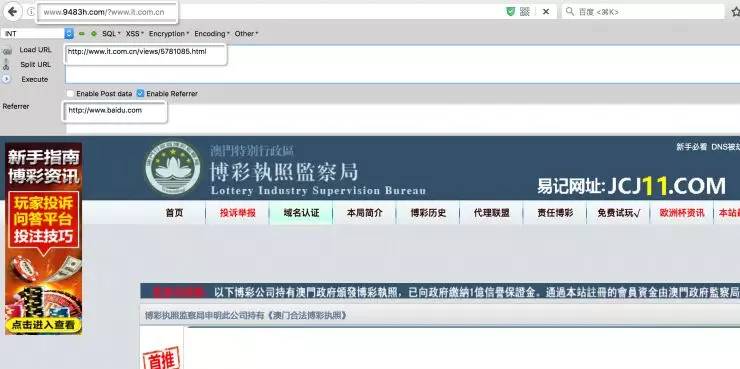Click the 澳门合法博彩执照 notice text

245,315
